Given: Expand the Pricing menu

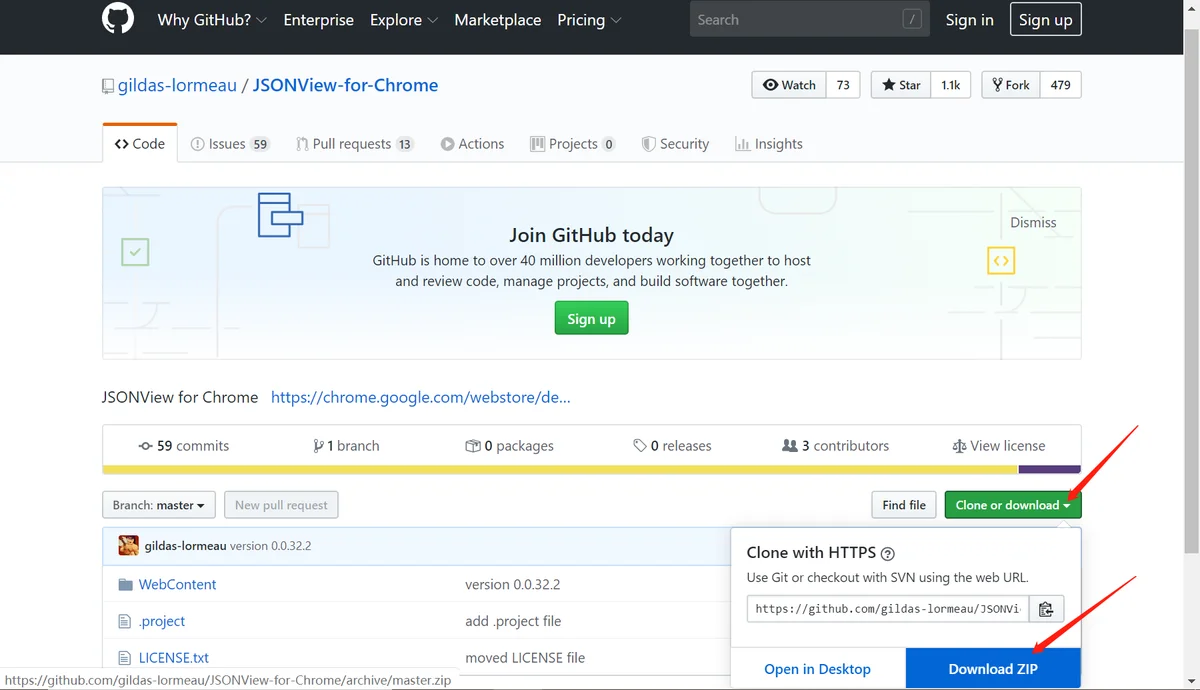Looking at the screenshot, I should pos(589,20).
